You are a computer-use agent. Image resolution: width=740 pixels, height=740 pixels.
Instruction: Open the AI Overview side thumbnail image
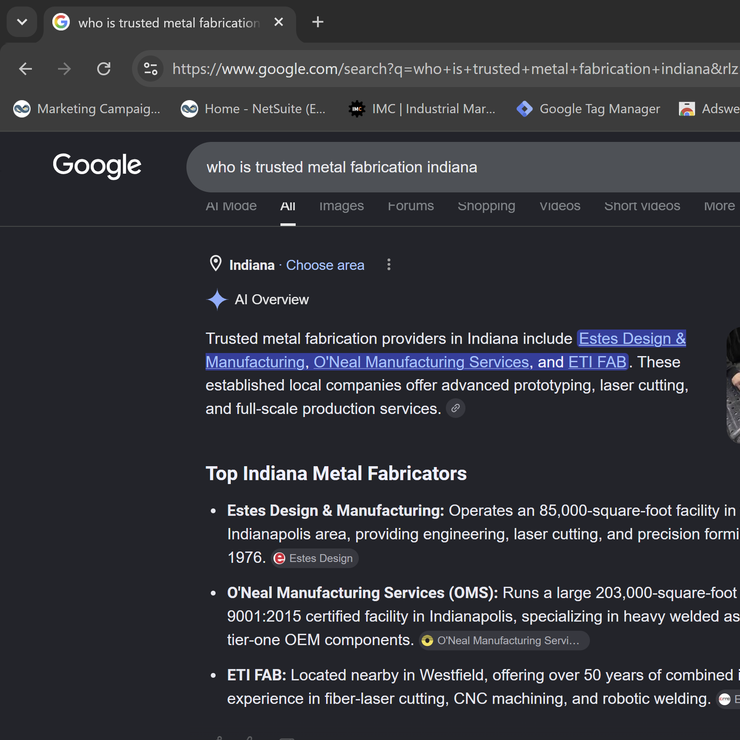pyautogui.click(x=733, y=385)
